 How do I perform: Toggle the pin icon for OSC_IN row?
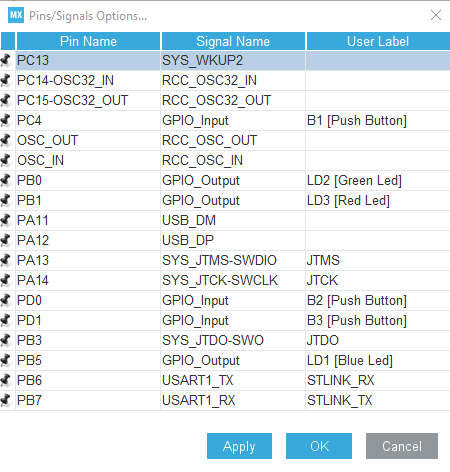tap(5, 160)
